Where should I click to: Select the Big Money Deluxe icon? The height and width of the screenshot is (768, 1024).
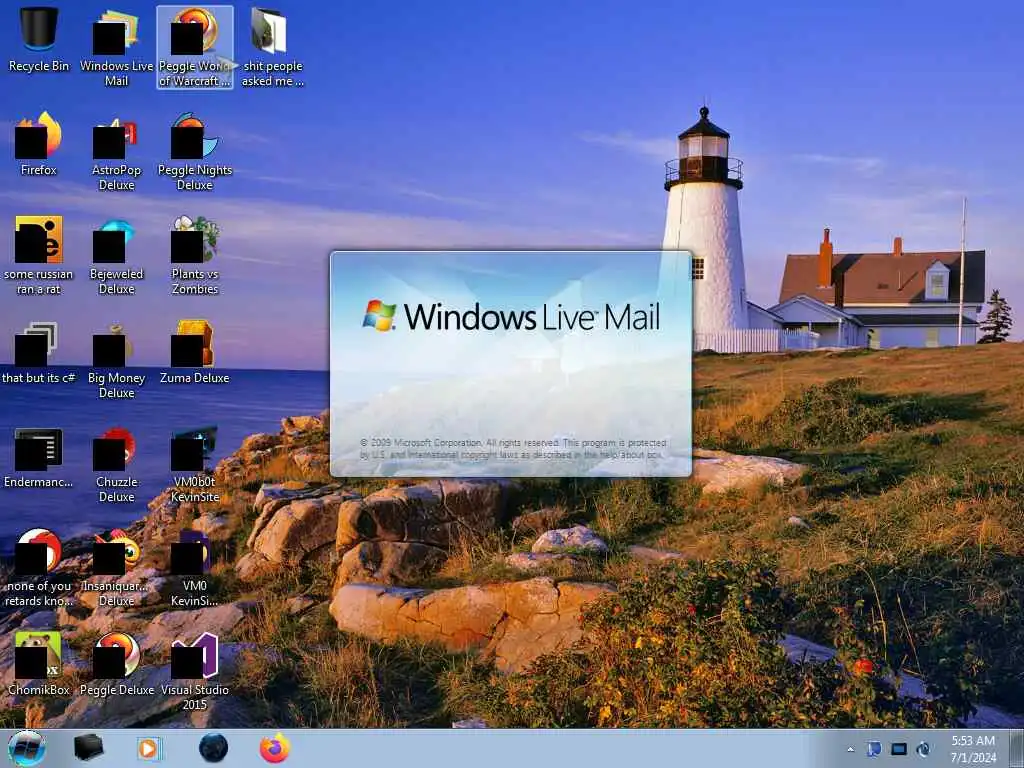[x=116, y=359]
